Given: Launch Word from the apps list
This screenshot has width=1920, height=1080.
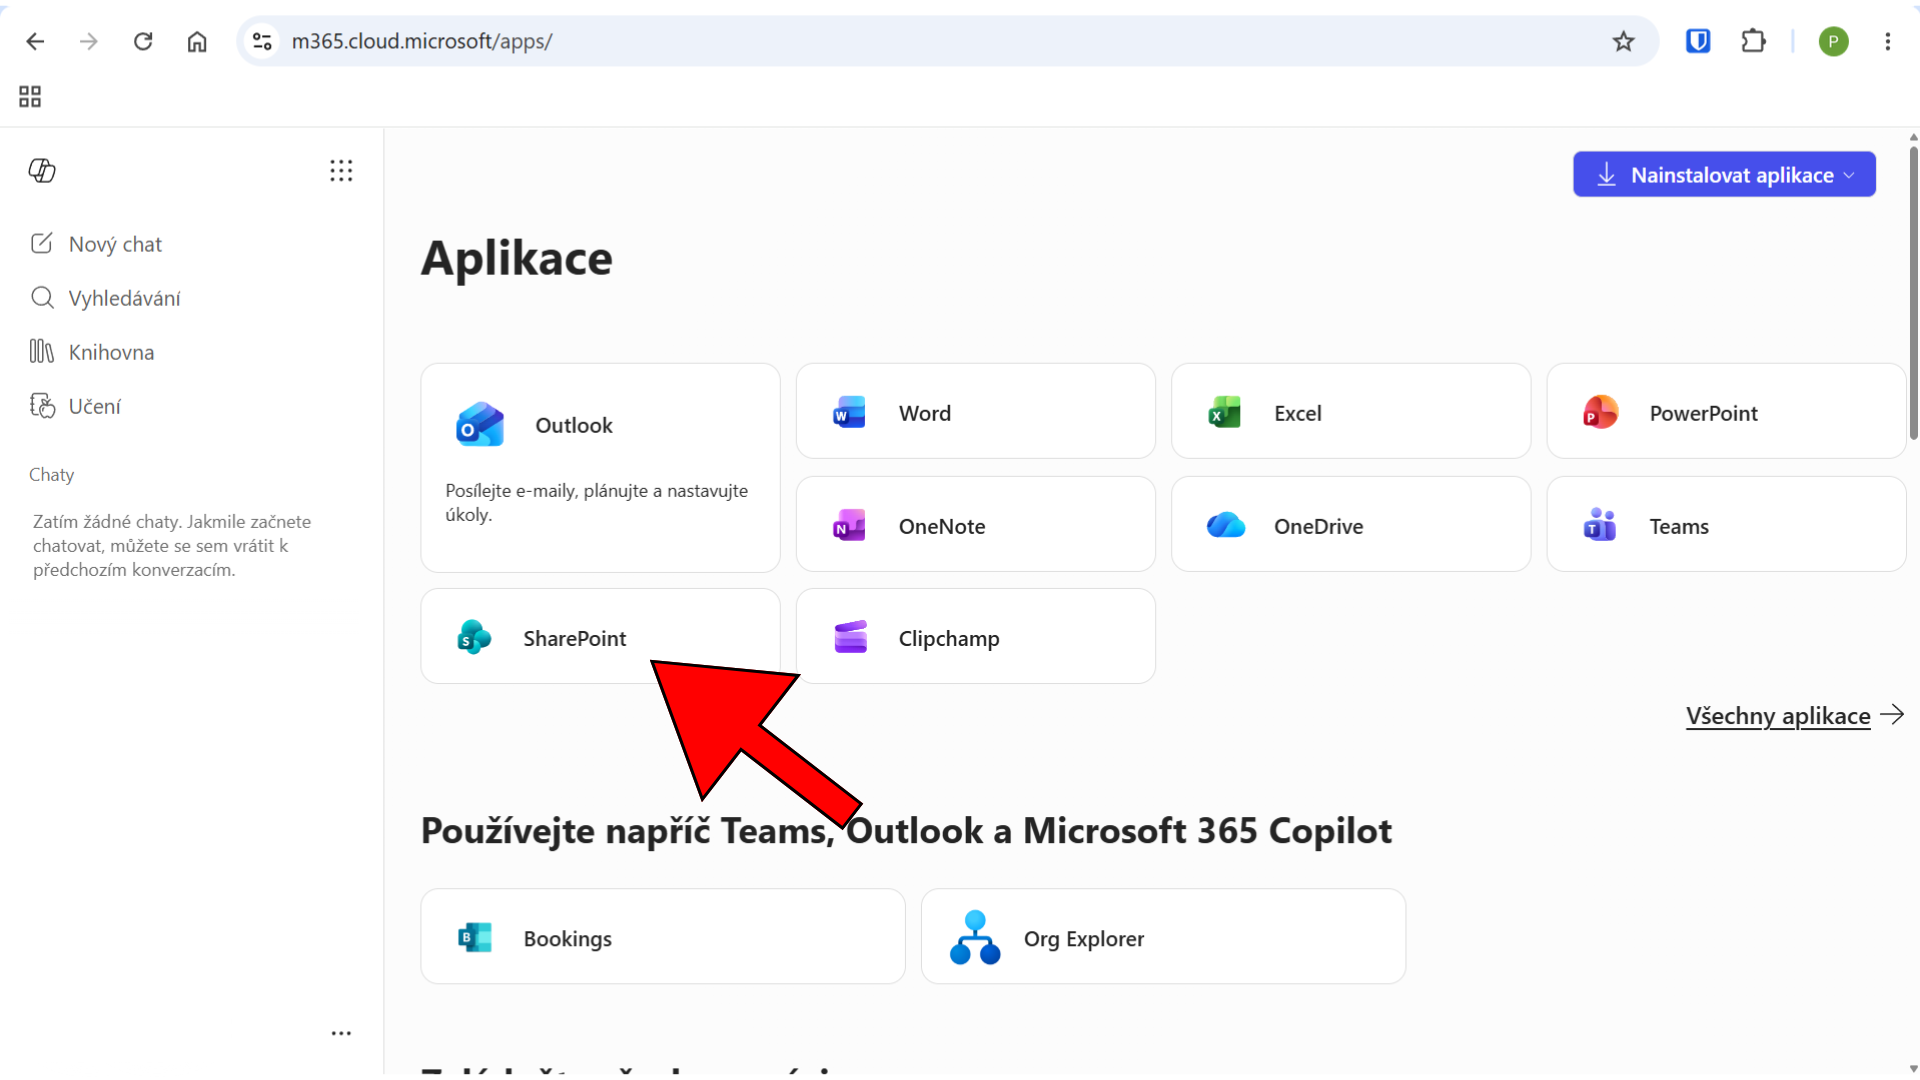Looking at the screenshot, I should (x=975, y=411).
